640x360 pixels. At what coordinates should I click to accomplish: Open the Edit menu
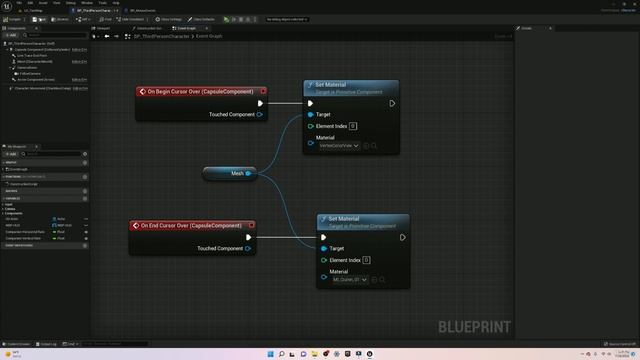coord(30,3)
